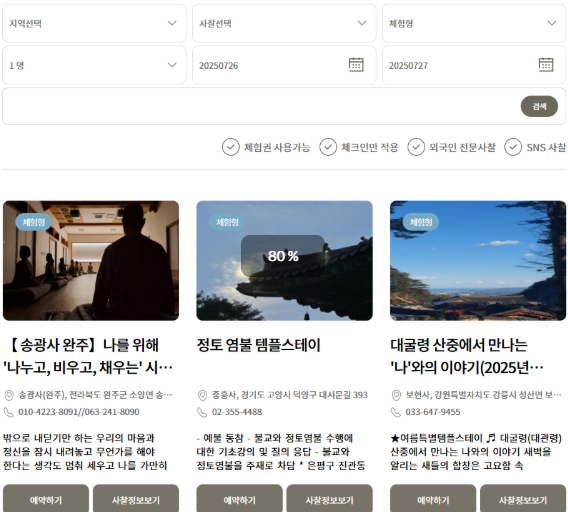Click the location pin icon beside 중흥사

202,395
